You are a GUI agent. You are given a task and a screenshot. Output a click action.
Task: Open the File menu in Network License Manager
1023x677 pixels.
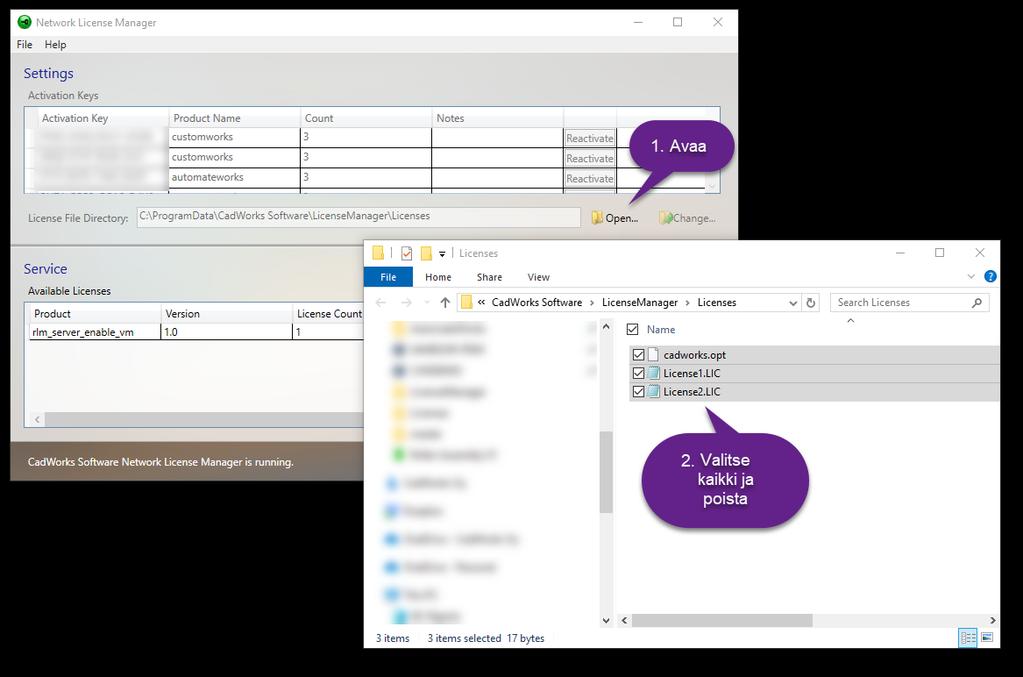pyautogui.click(x=25, y=44)
